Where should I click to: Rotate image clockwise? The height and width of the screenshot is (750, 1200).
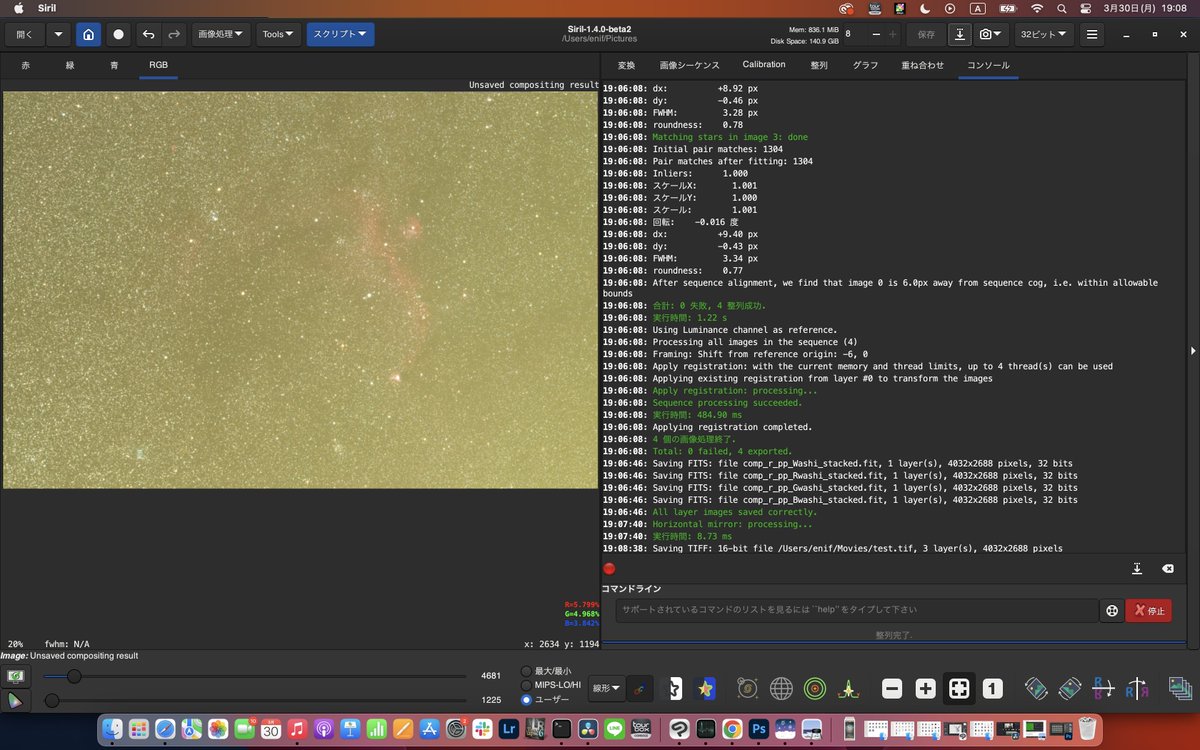[1070, 688]
